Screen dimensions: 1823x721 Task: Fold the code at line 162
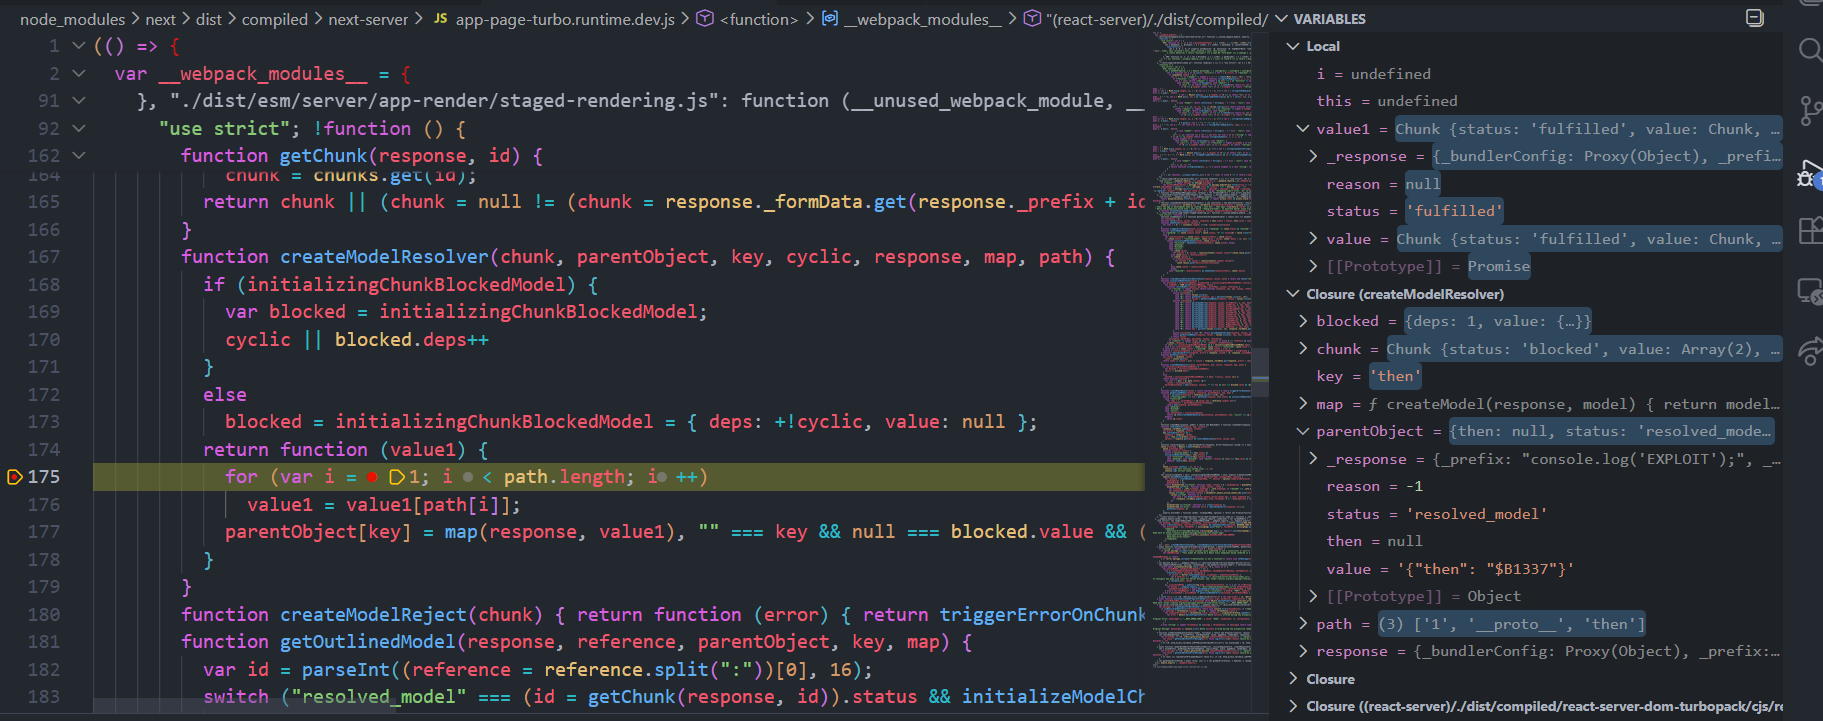click(x=79, y=156)
